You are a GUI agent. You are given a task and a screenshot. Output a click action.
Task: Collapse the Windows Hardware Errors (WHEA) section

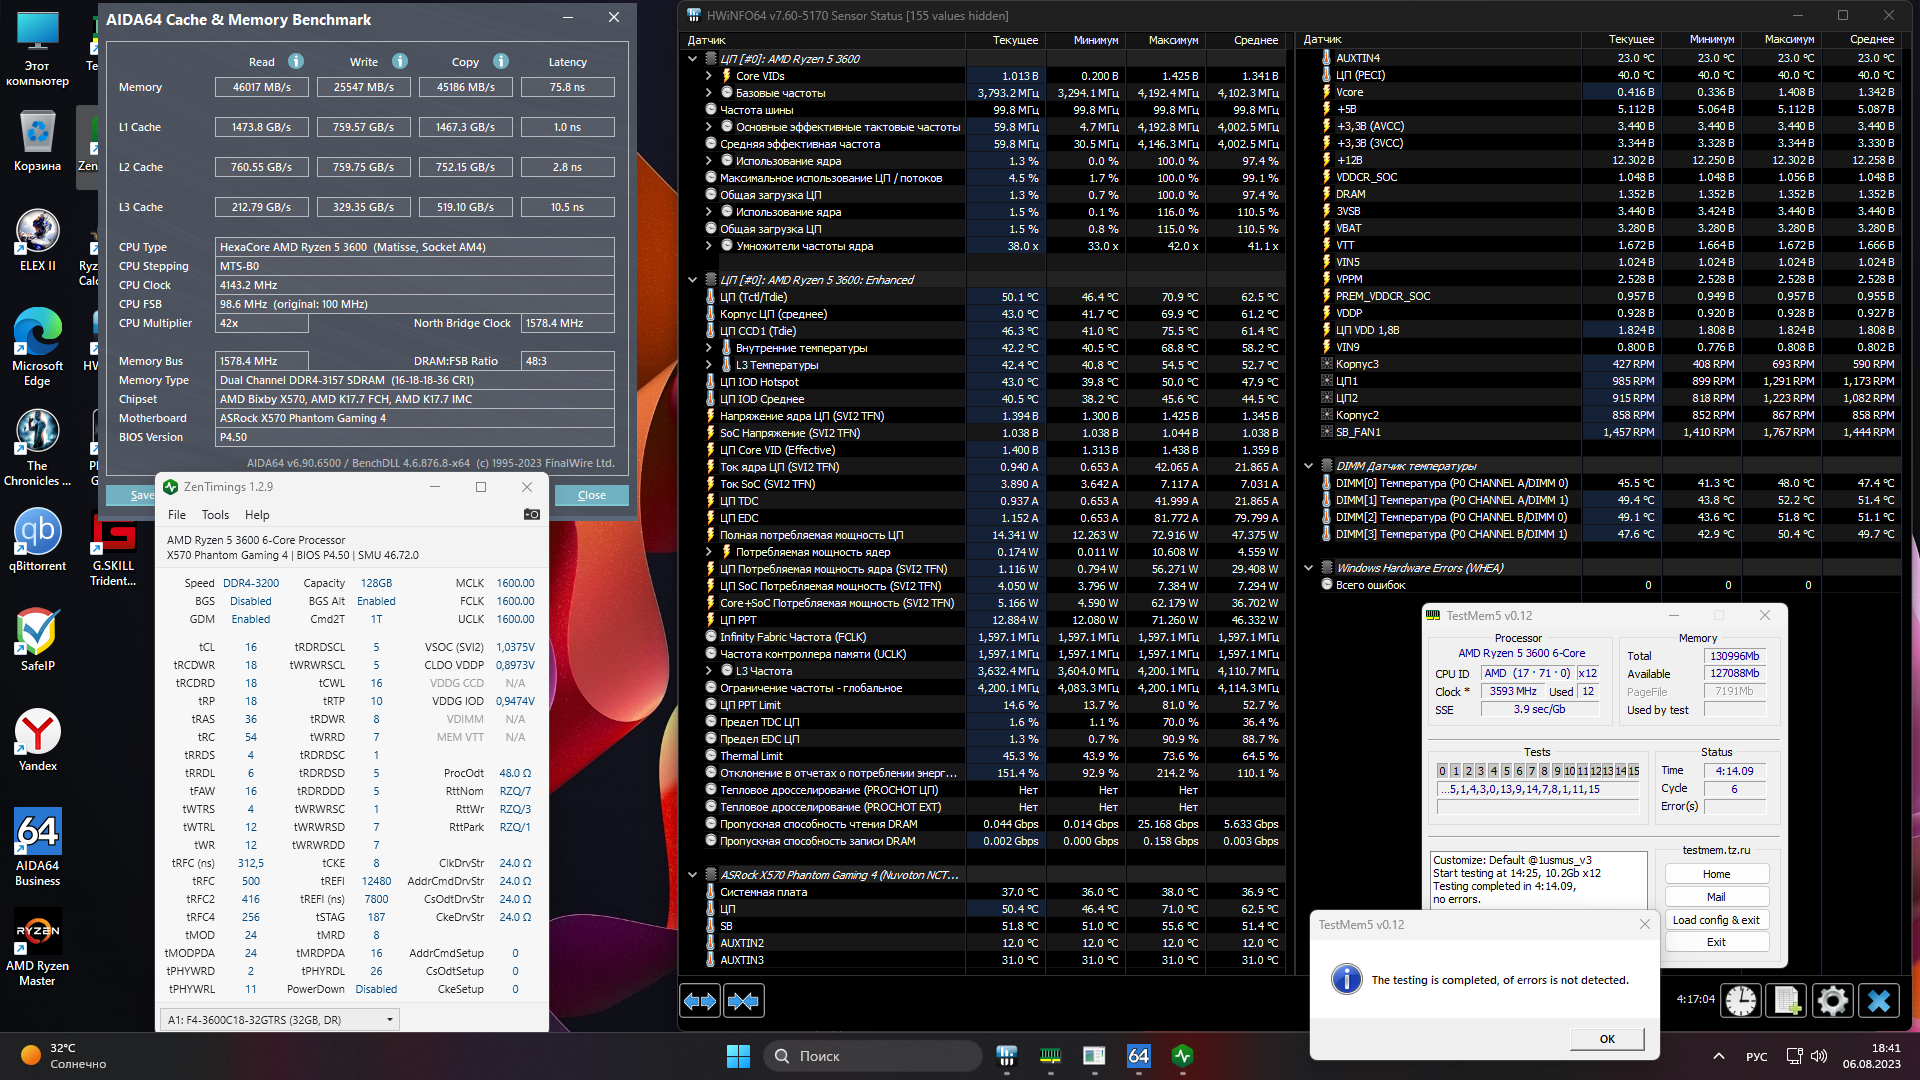pyautogui.click(x=1308, y=568)
